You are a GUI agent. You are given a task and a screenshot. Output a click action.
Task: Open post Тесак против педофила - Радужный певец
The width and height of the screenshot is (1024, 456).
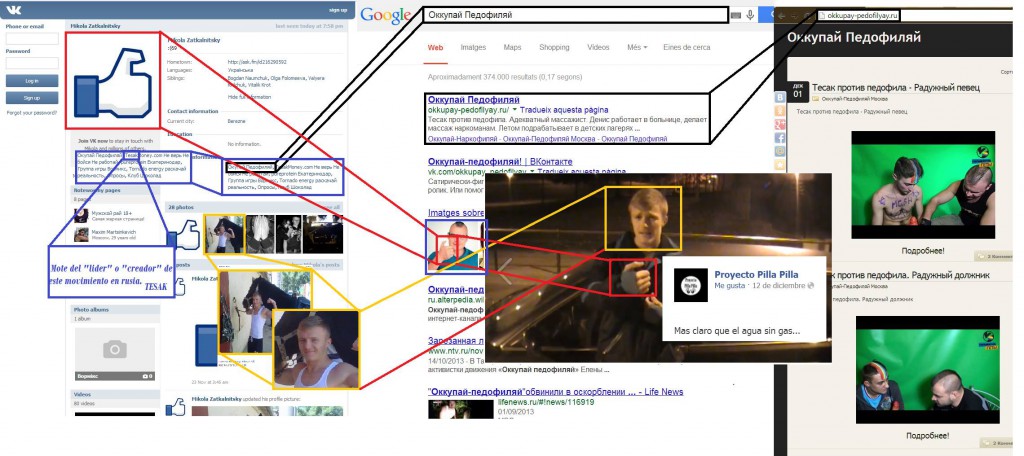click(x=896, y=88)
